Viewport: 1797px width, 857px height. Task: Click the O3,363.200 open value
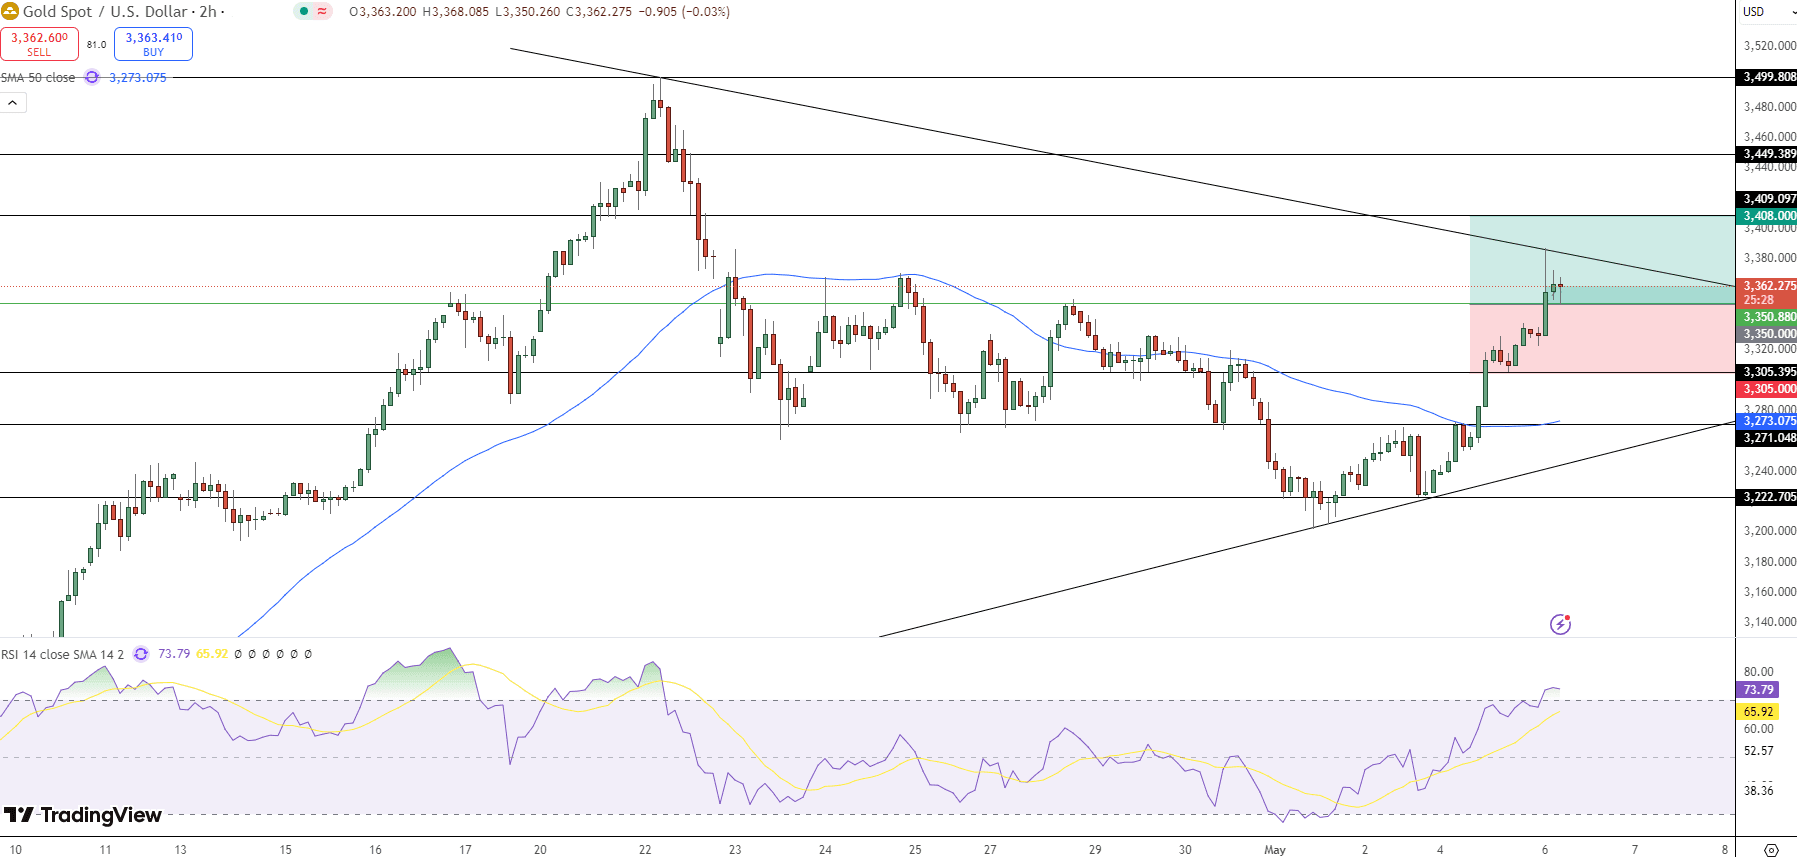(384, 12)
